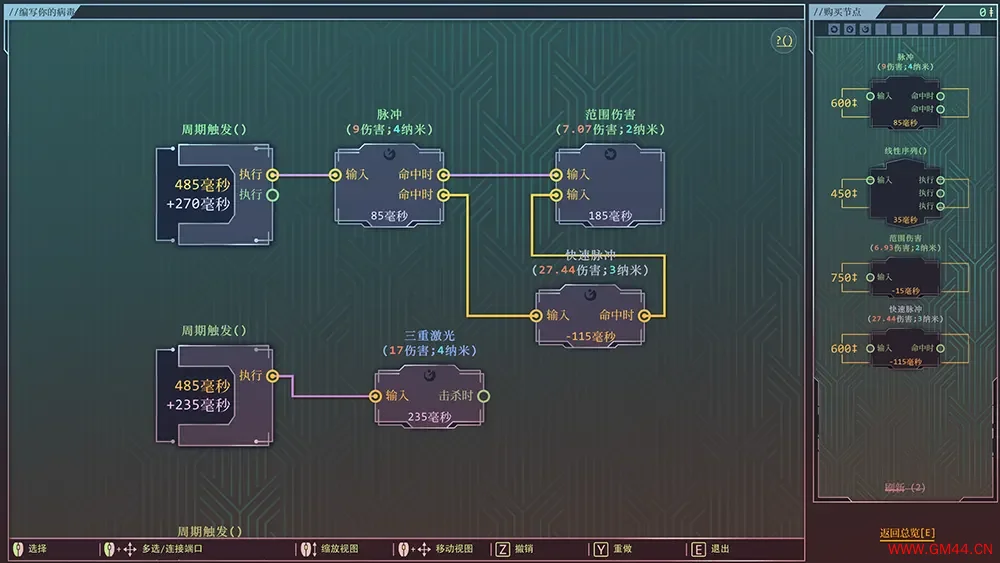This screenshot has height=563, width=1000.
Task: Select the 执行 port on the lower 周期触发 node
Action: [x=272, y=376]
